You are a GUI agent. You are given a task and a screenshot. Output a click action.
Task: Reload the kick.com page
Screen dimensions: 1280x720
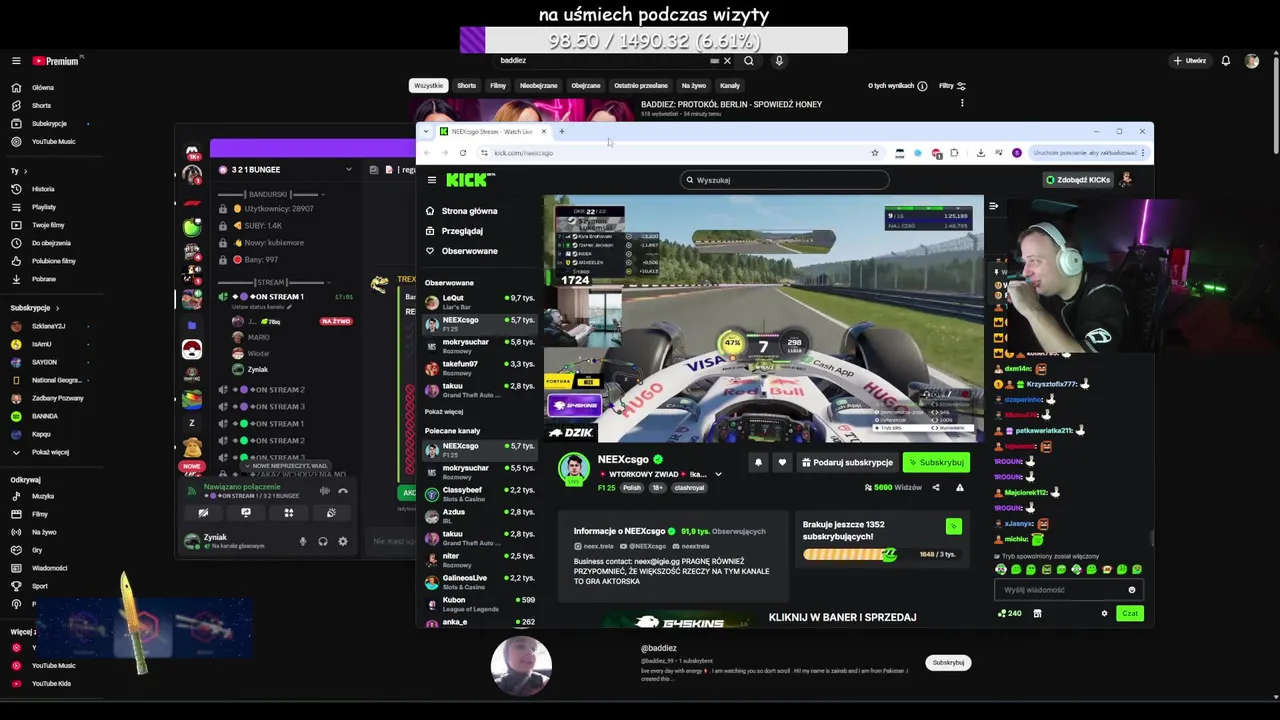463,153
